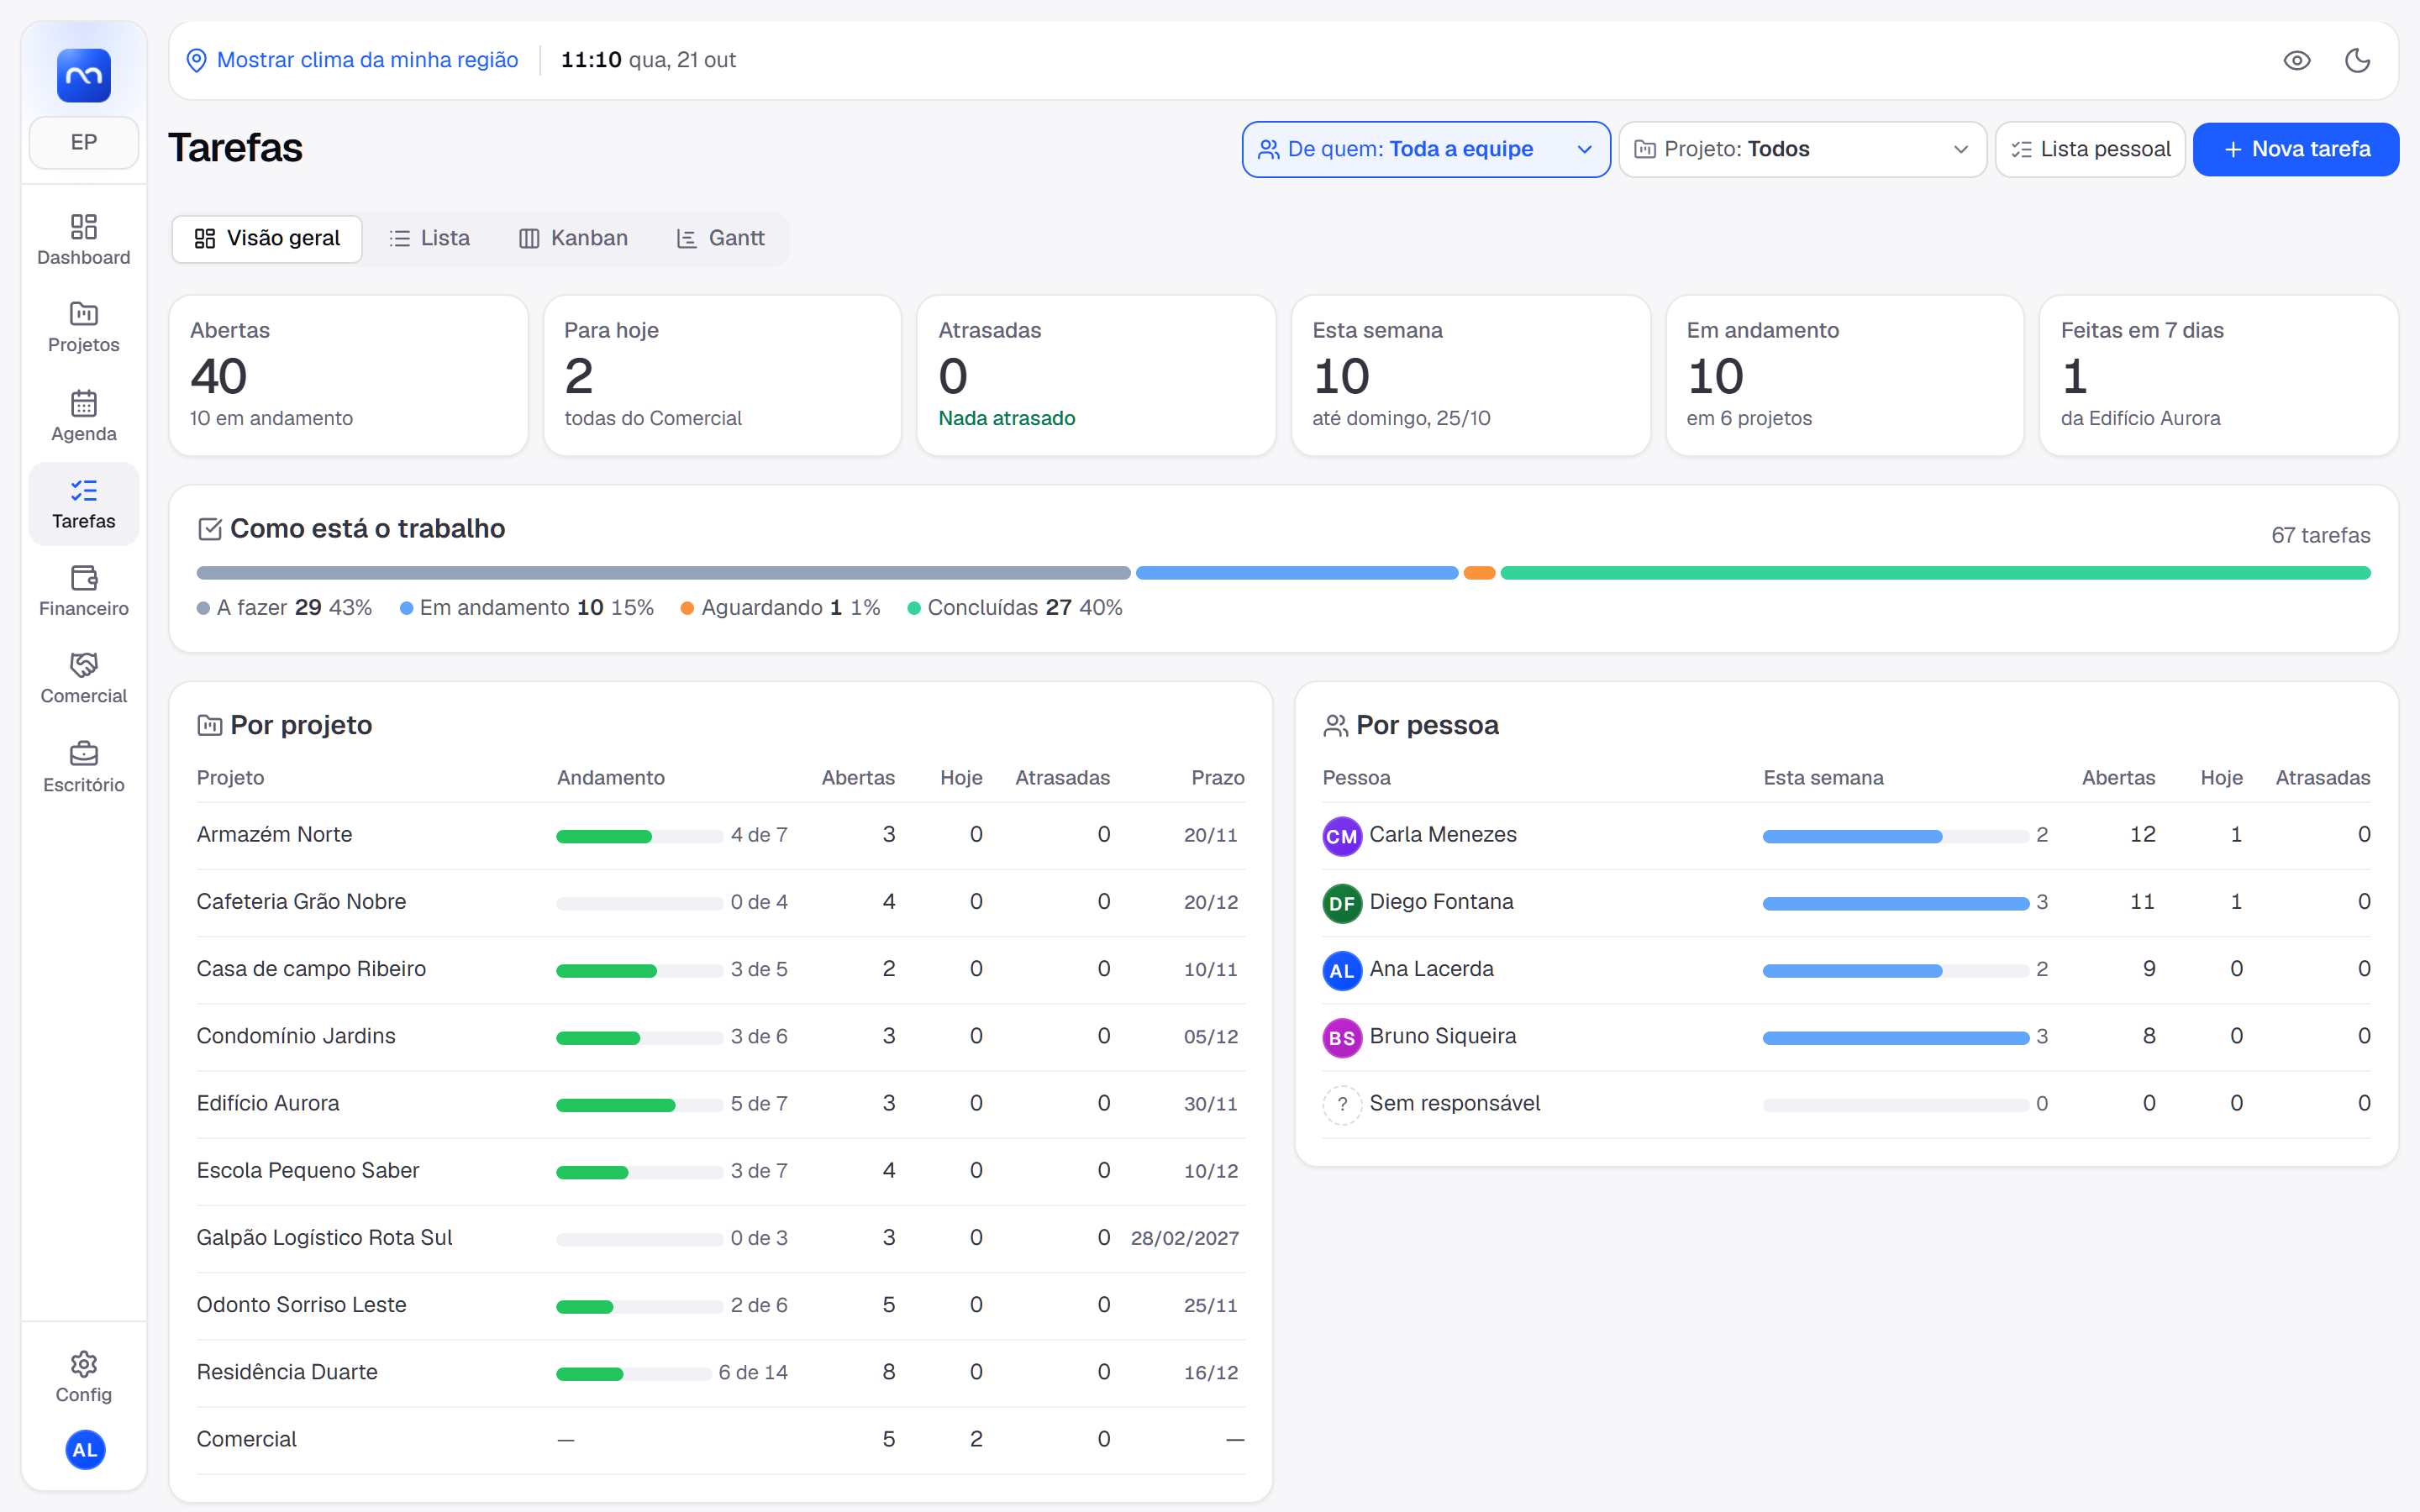Click the Esta semana summary card
This screenshot has height=1512, width=2420.
[x=1470, y=375]
